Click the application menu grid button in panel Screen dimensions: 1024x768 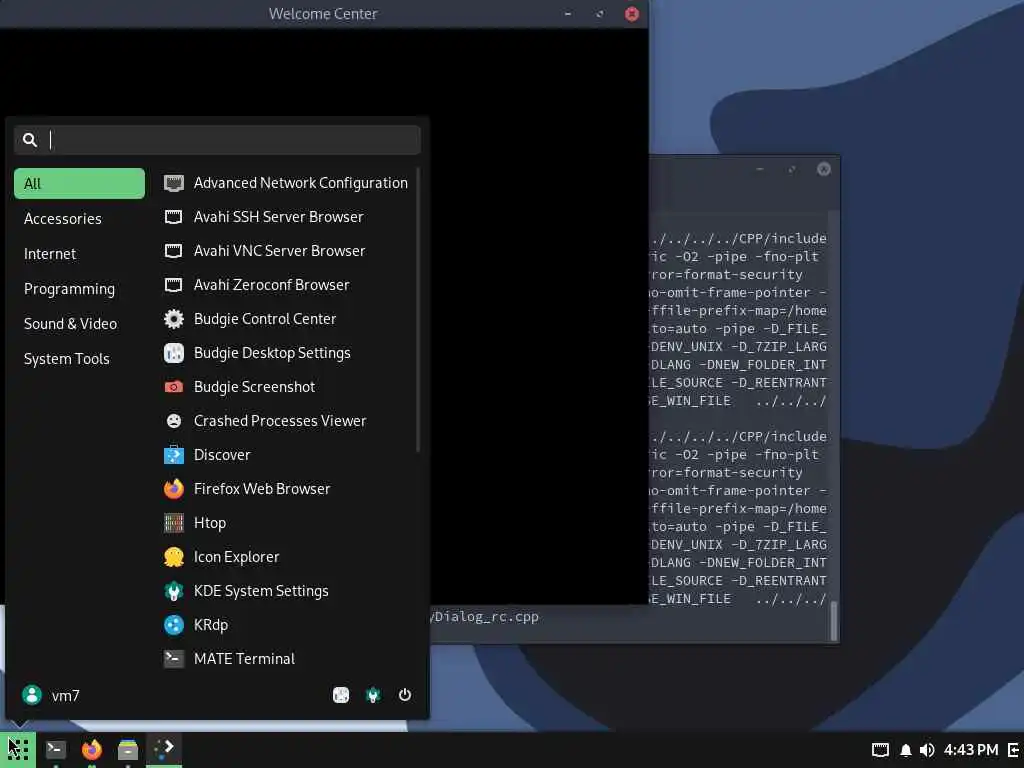coord(18,749)
